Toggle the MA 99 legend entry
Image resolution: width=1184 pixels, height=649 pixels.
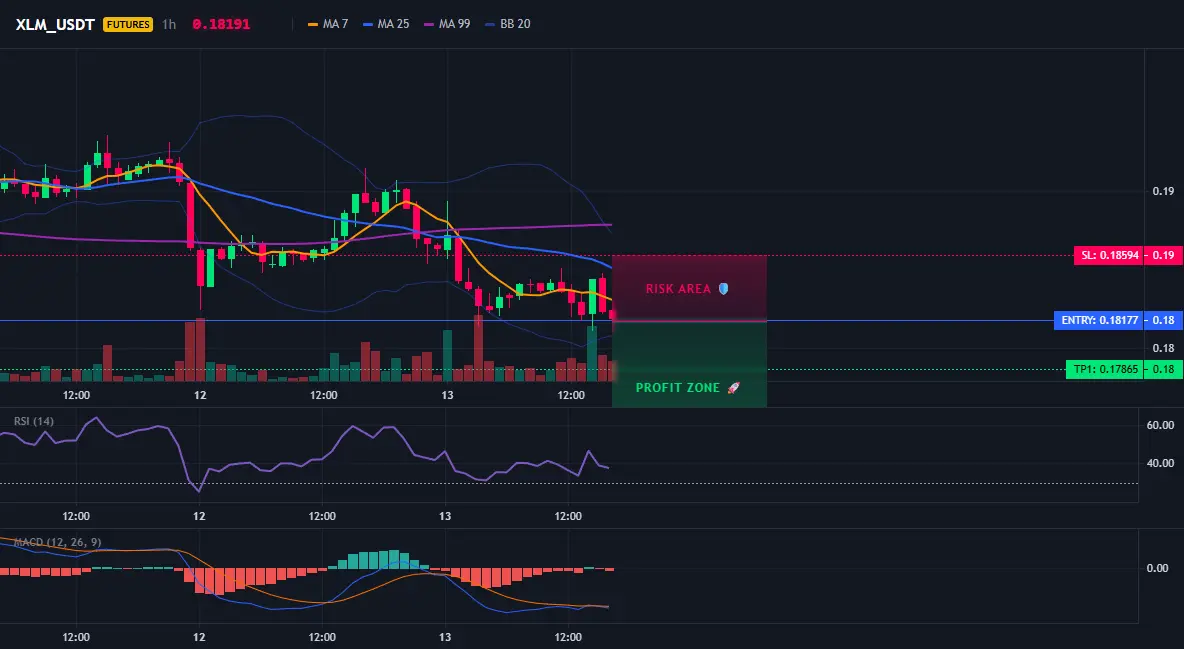[x=448, y=24]
